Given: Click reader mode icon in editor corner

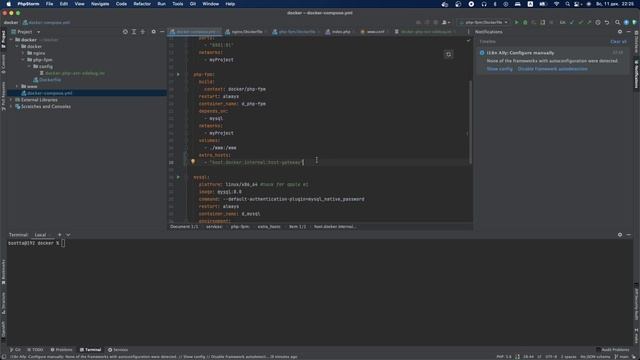Looking at the screenshot, I should (x=449, y=54).
